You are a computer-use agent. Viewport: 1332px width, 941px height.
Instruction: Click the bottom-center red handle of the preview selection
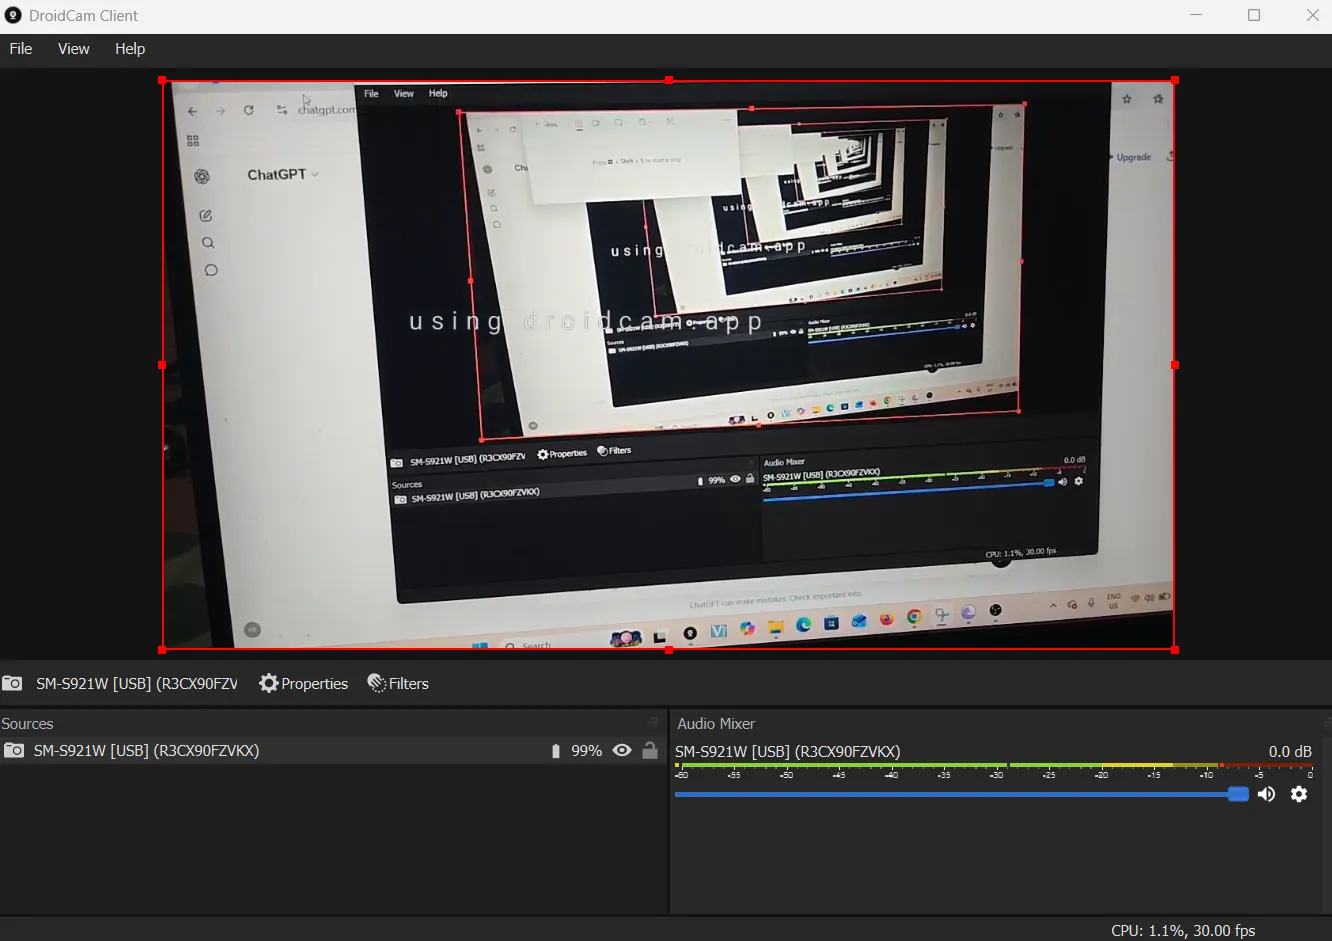coord(669,650)
